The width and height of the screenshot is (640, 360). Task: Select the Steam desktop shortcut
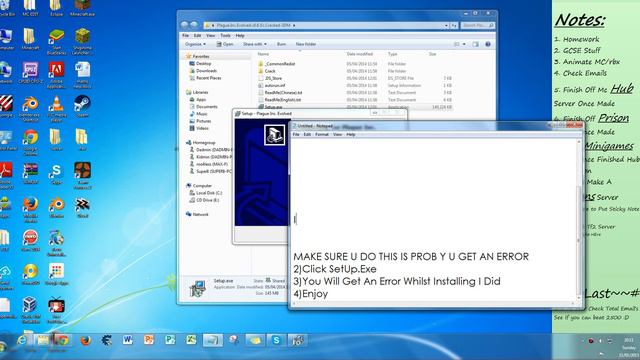(82, 106)
